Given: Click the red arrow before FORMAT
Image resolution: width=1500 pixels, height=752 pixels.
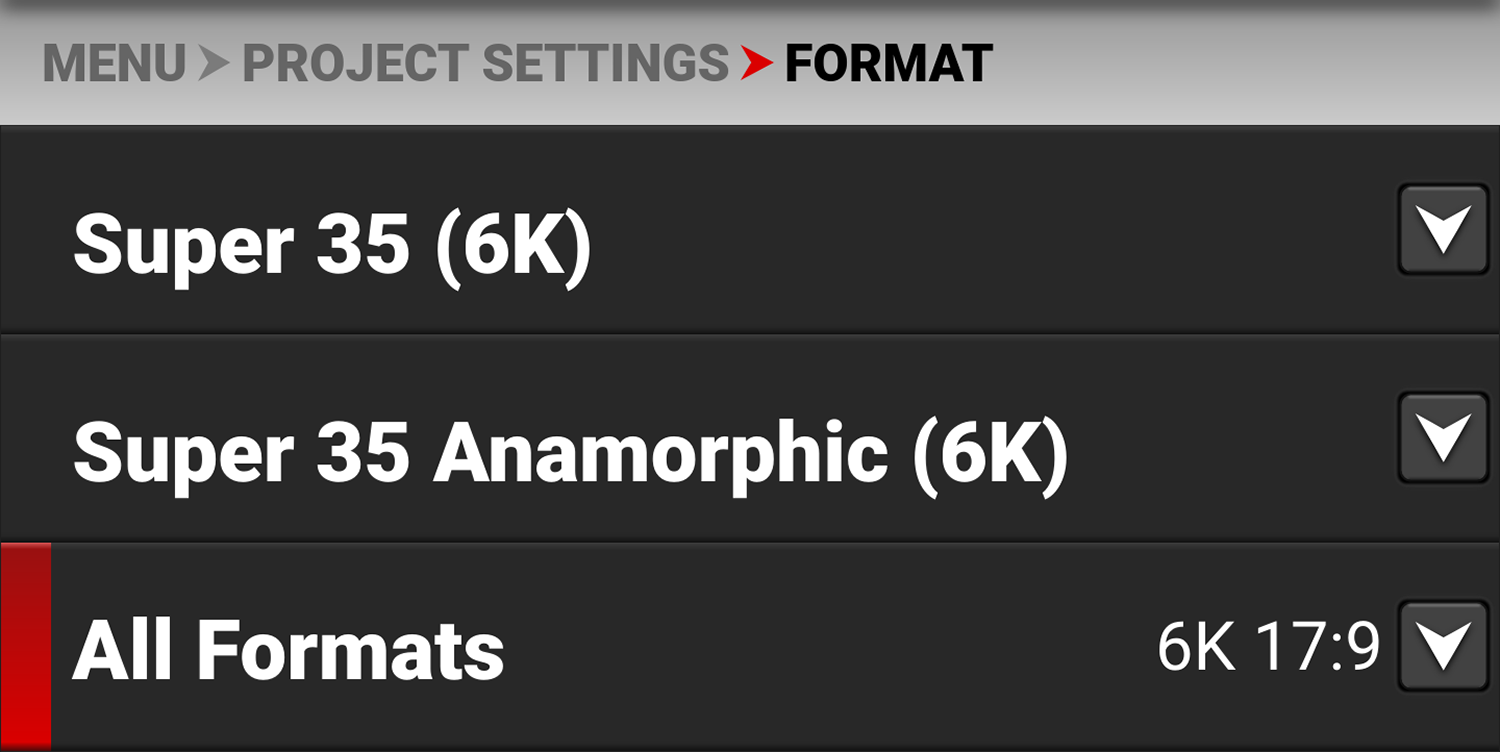Looking at the screenshot, I should tap(757, 63).
